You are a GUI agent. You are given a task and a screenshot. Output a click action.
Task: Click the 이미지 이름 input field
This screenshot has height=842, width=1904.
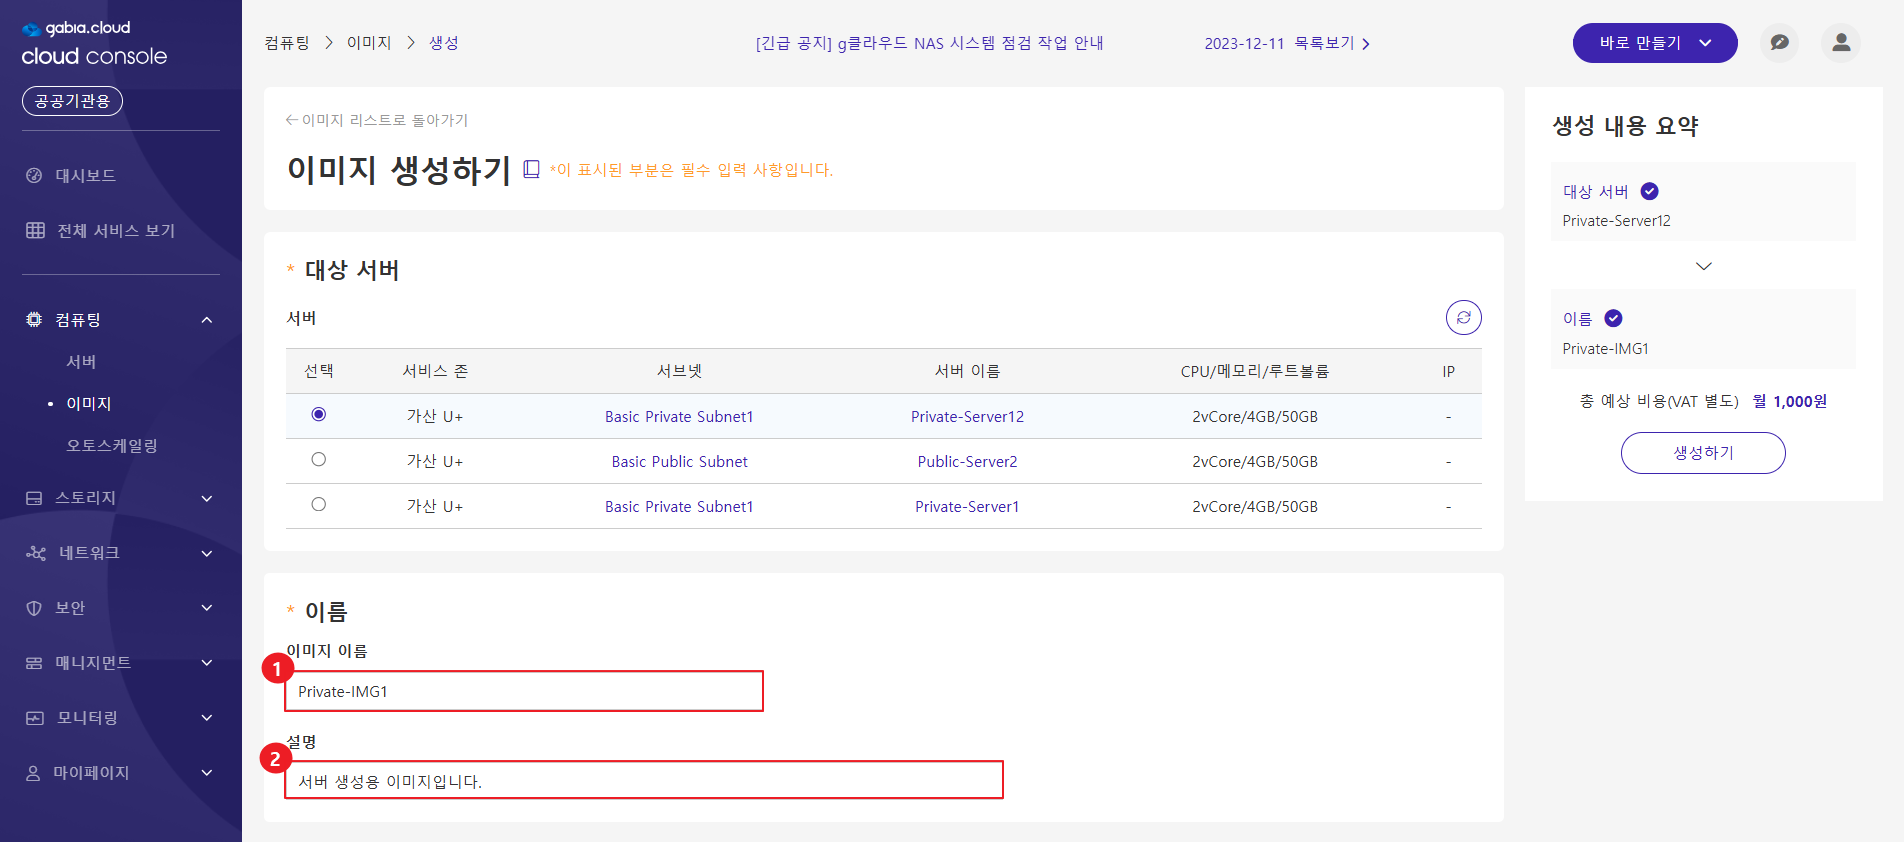pos(524,691)
